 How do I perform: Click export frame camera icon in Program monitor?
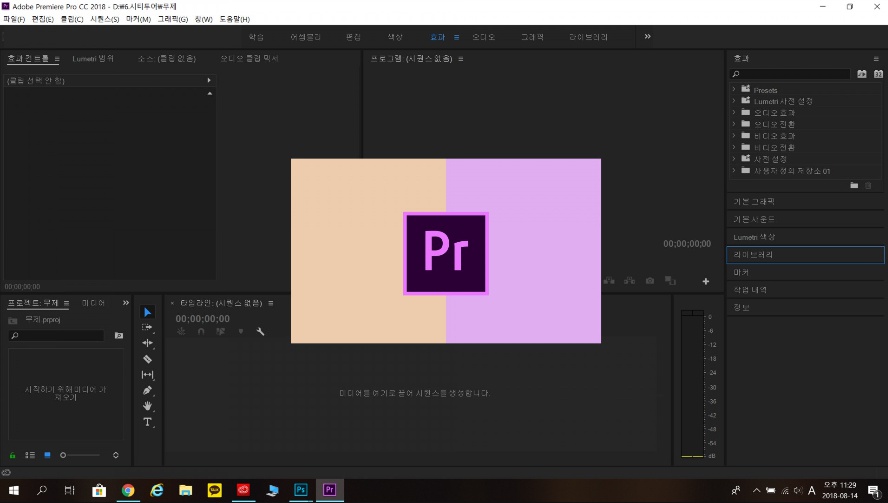coord(650,281)
